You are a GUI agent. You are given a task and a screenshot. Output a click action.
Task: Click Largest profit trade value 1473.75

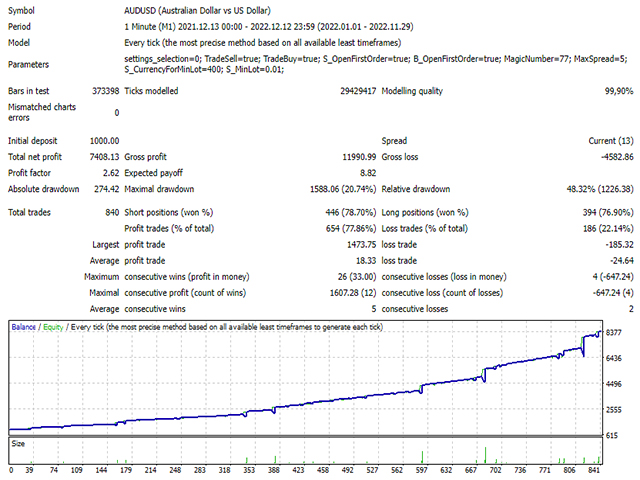coord(361,244)
